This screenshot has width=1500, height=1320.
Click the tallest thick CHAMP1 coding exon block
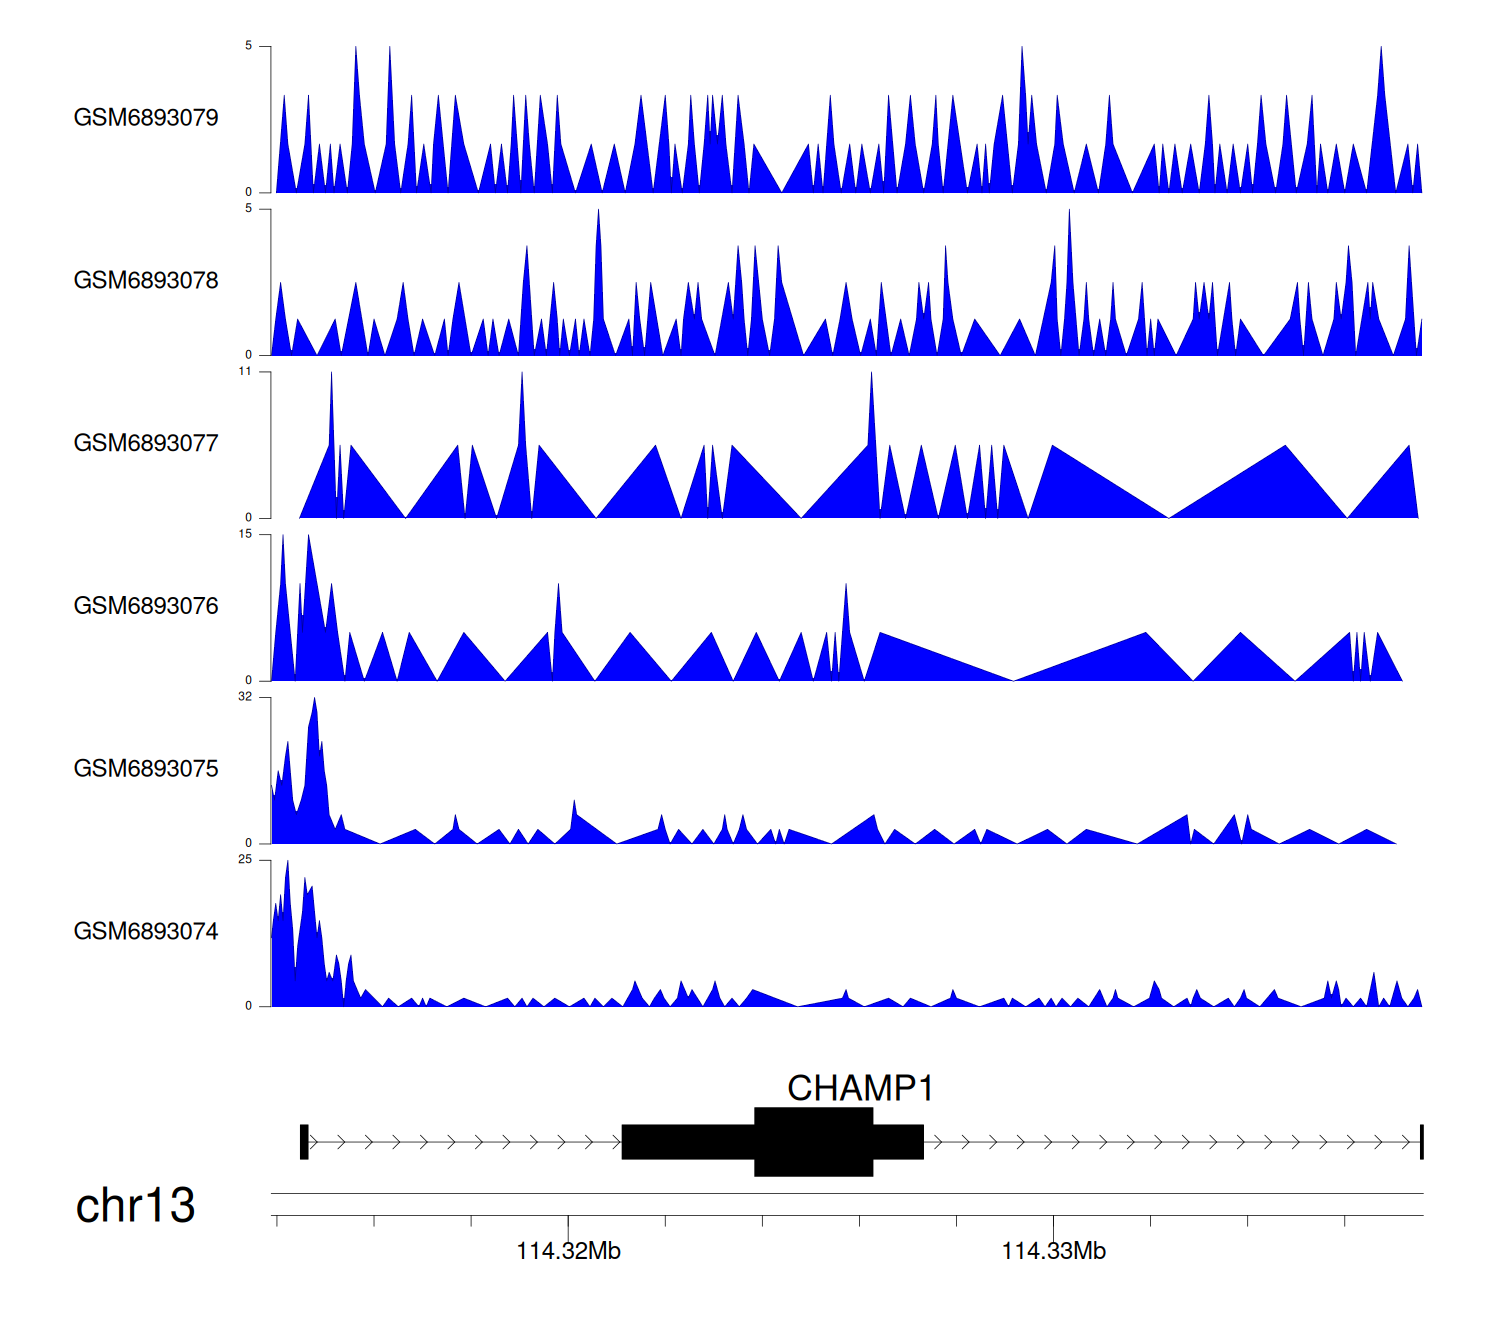(x=813, y=1142)
